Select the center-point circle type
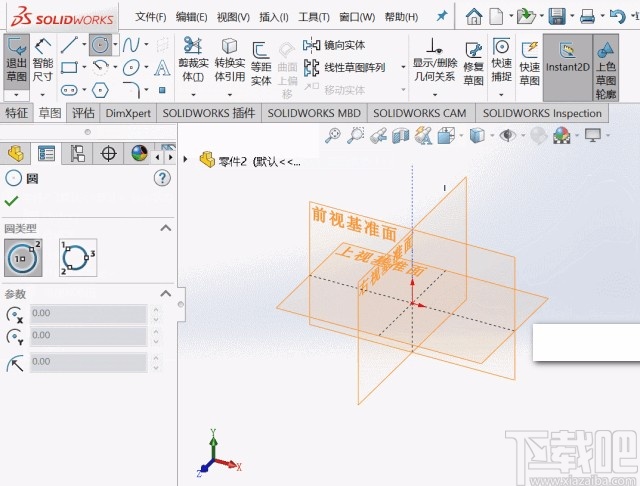This screenshot has height=486, width=640. 23,257
